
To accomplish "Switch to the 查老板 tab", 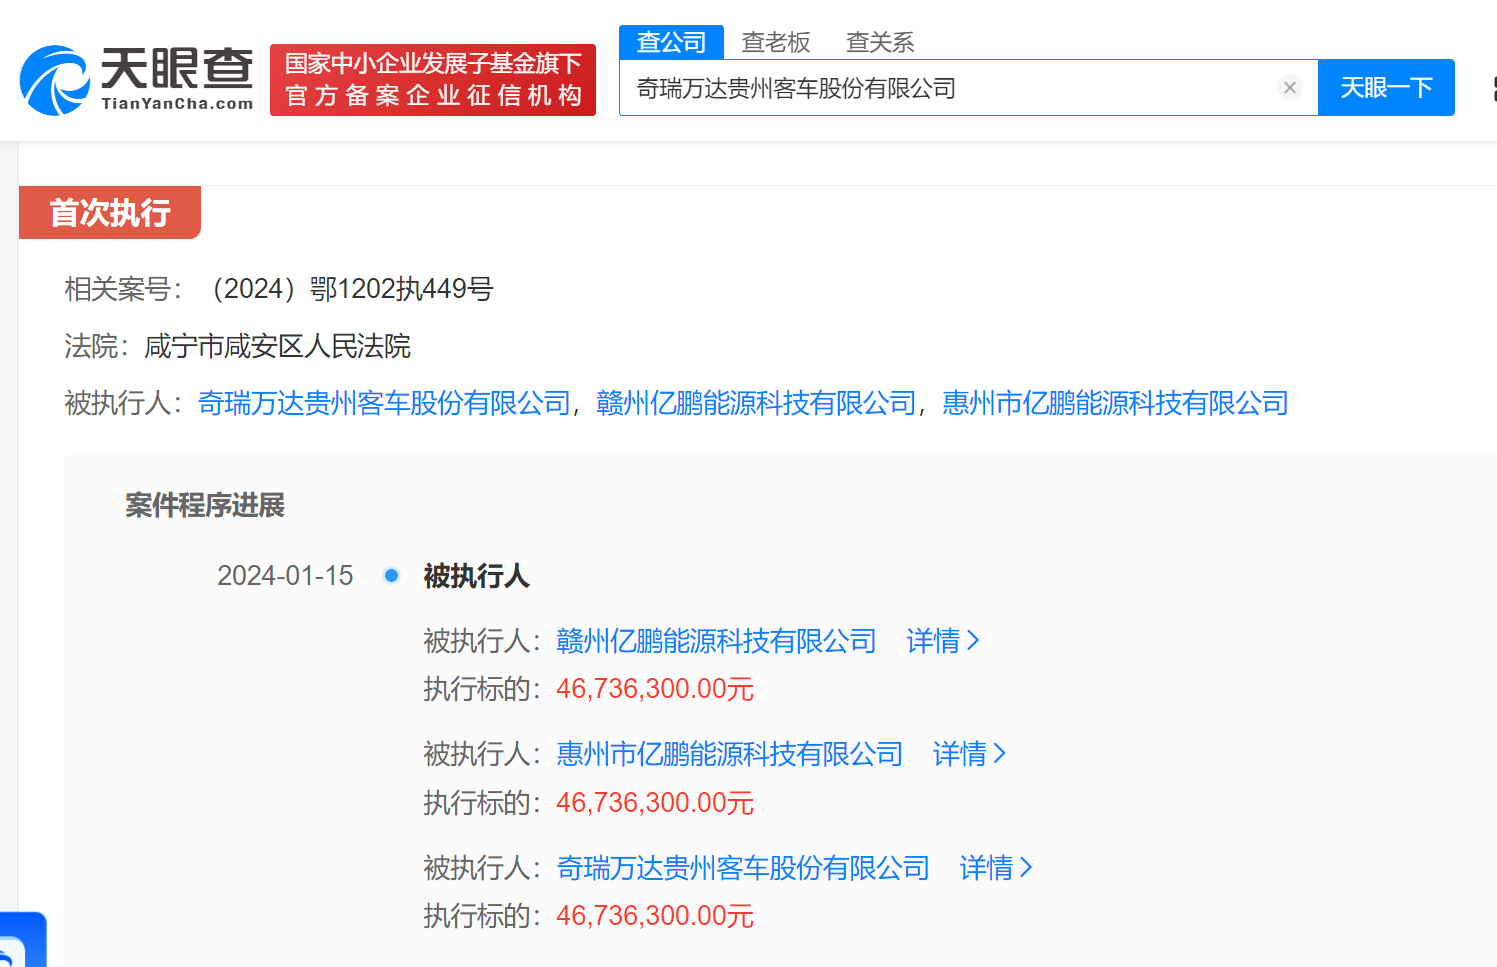I will [776, 42].
